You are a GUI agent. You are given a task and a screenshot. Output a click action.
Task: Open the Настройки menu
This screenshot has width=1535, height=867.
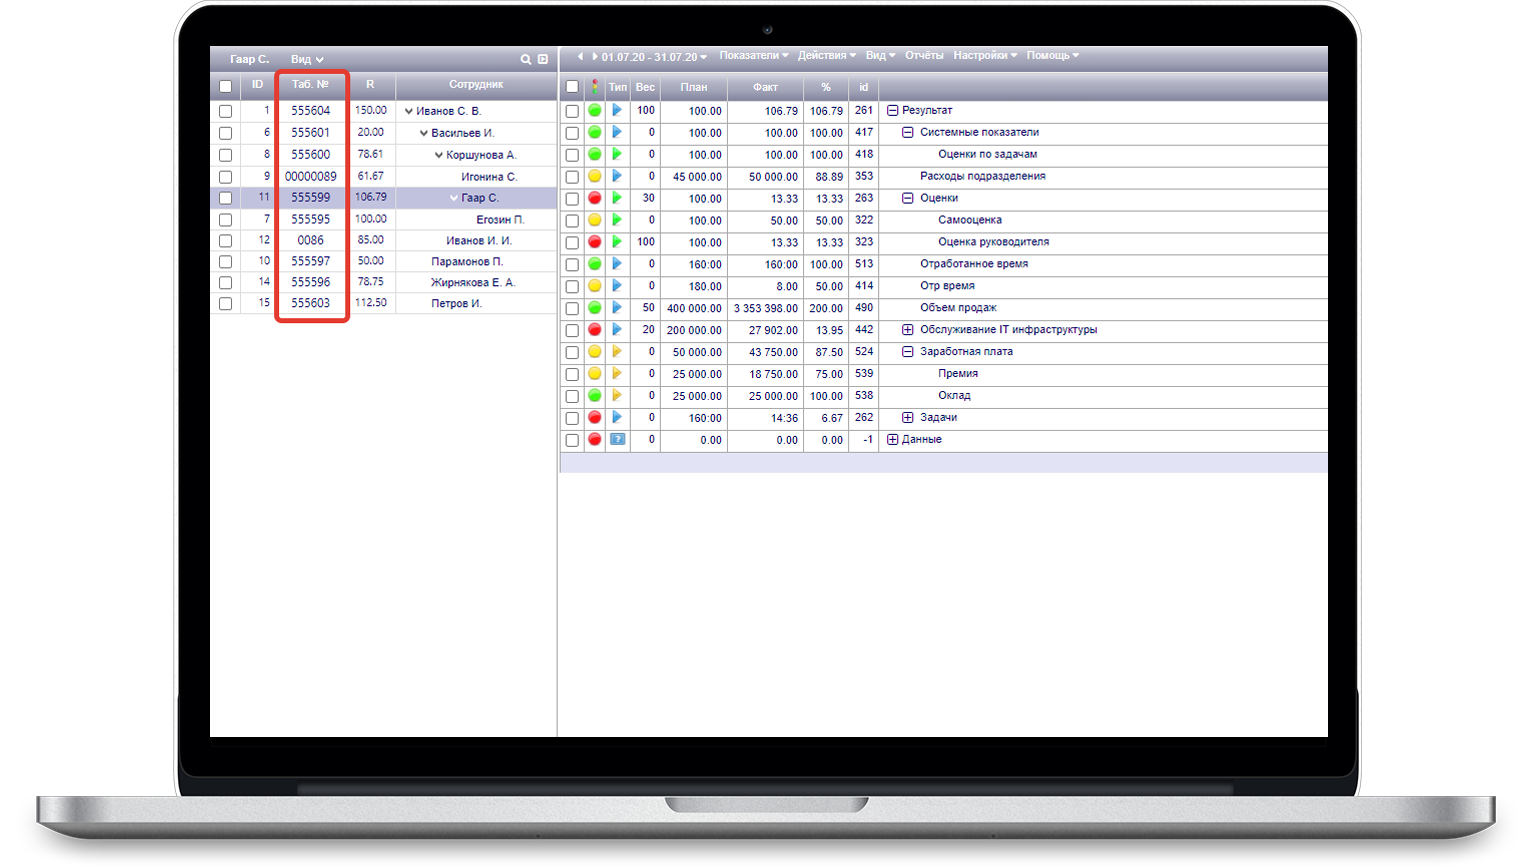click(984, 56)
